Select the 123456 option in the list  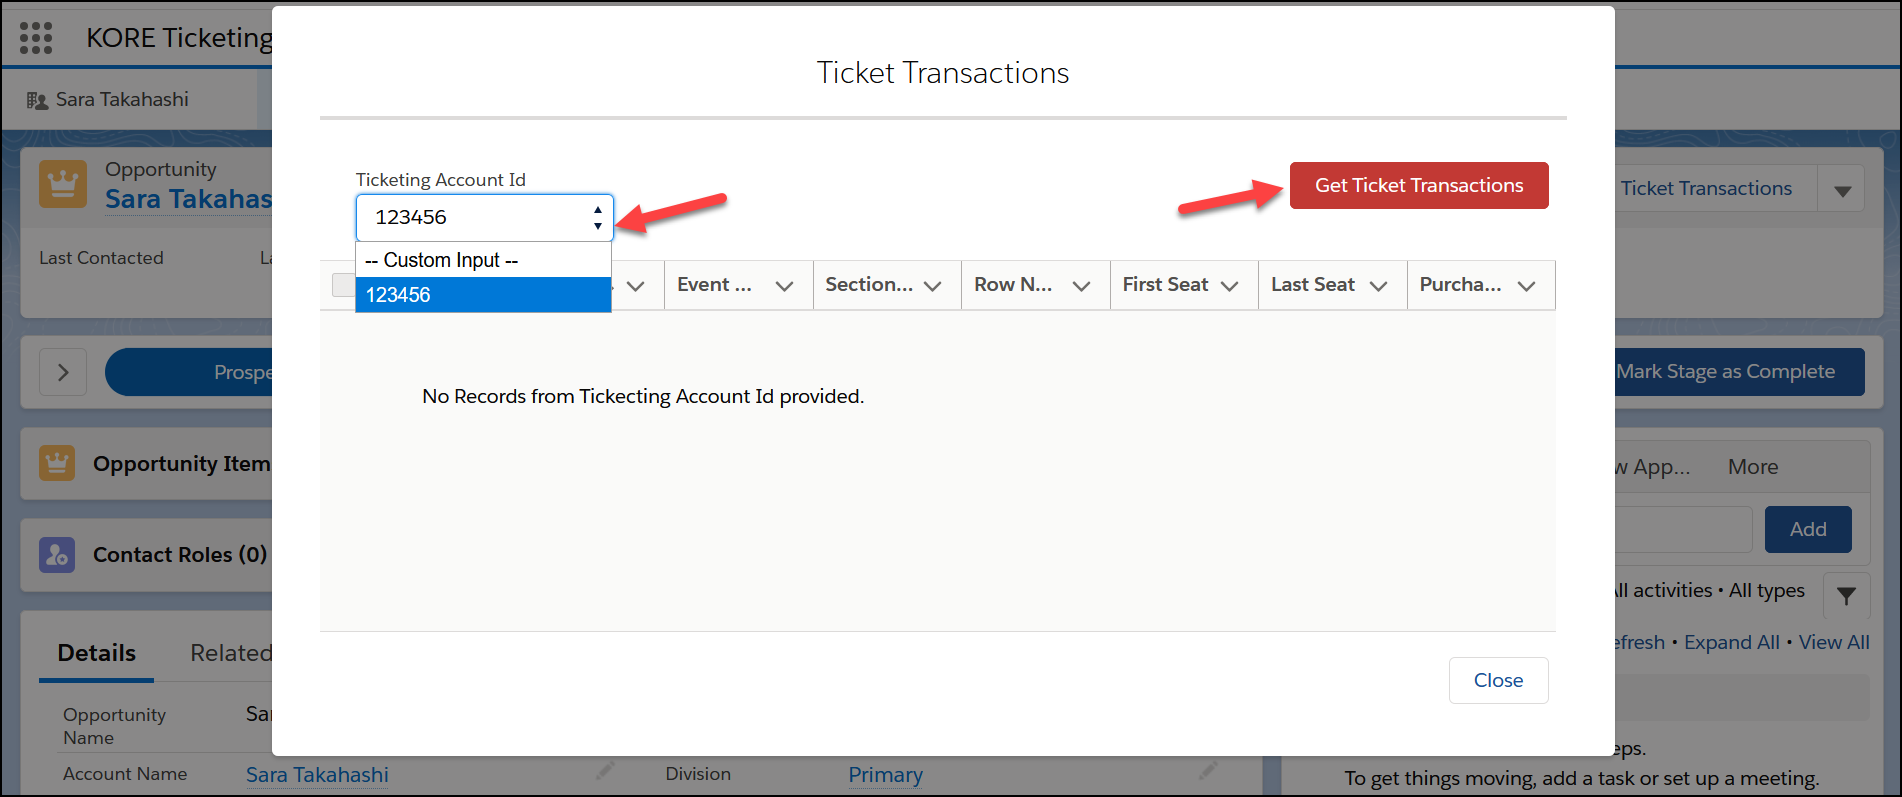tap(483, 295)
